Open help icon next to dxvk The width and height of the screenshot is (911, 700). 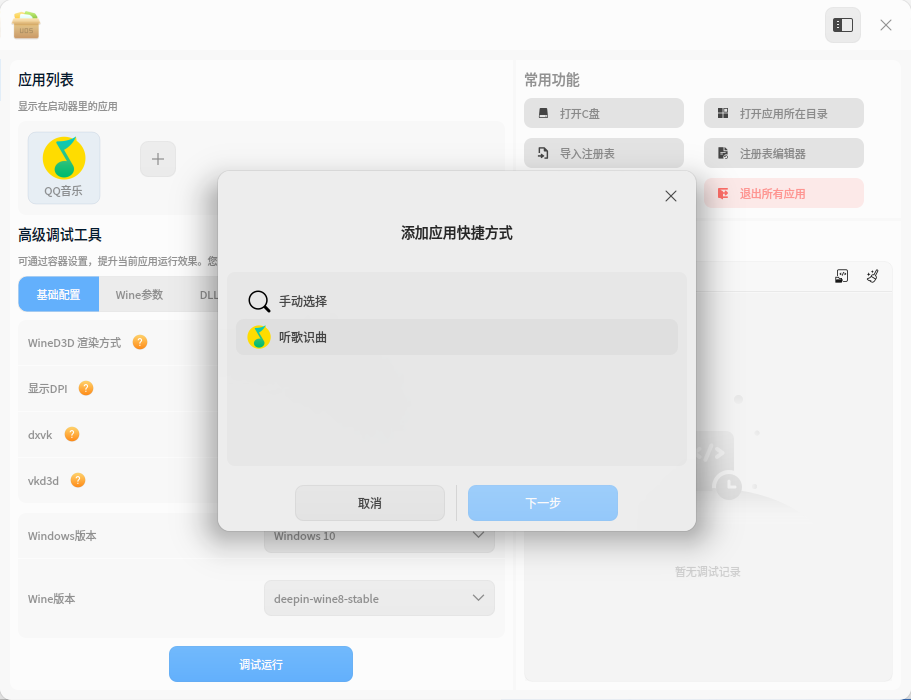(x=72, y=434)
